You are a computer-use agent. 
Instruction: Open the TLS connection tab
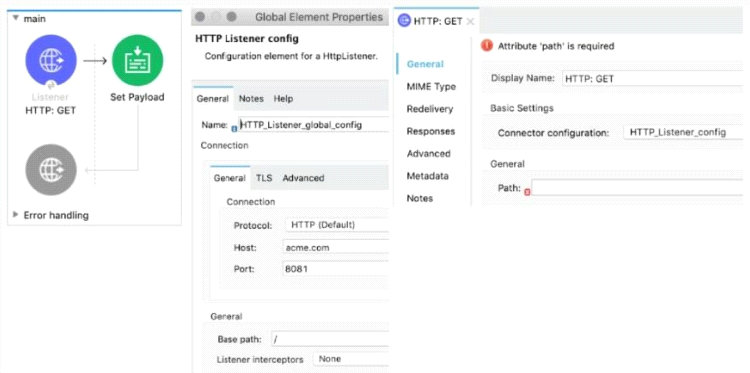click(x=264, y=178)
